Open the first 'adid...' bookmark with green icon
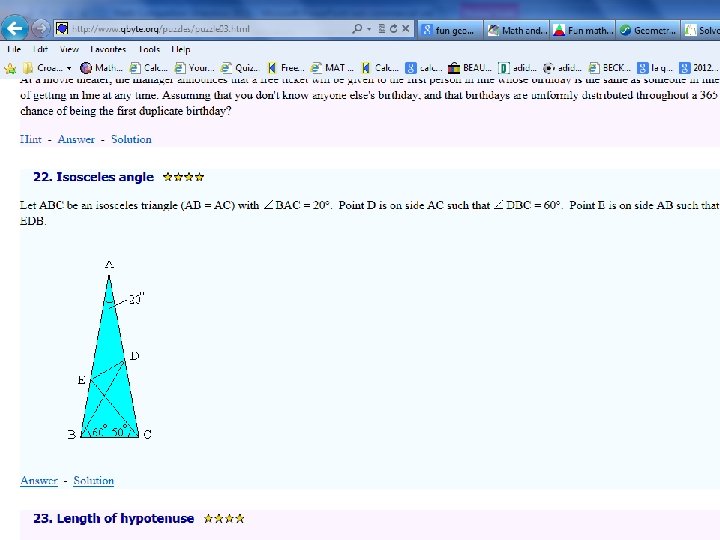Viewport: 720px width, 540px height. coord(518,68)
